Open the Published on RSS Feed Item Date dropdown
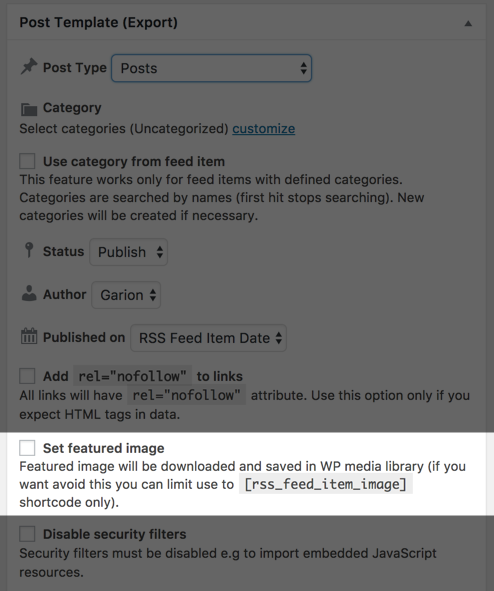Screen dimensions: 494x591 coord(208,338)
